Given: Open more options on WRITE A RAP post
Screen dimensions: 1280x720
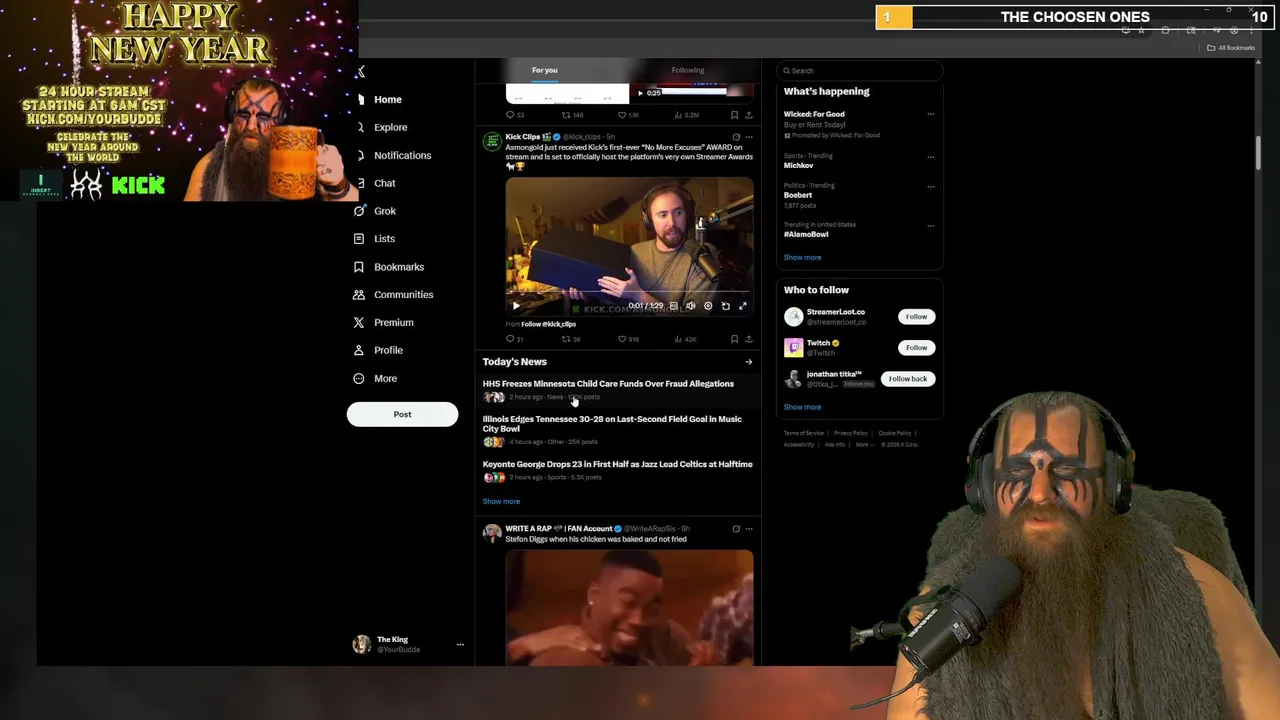Looking at the screenshot, I should pos(749,529).
